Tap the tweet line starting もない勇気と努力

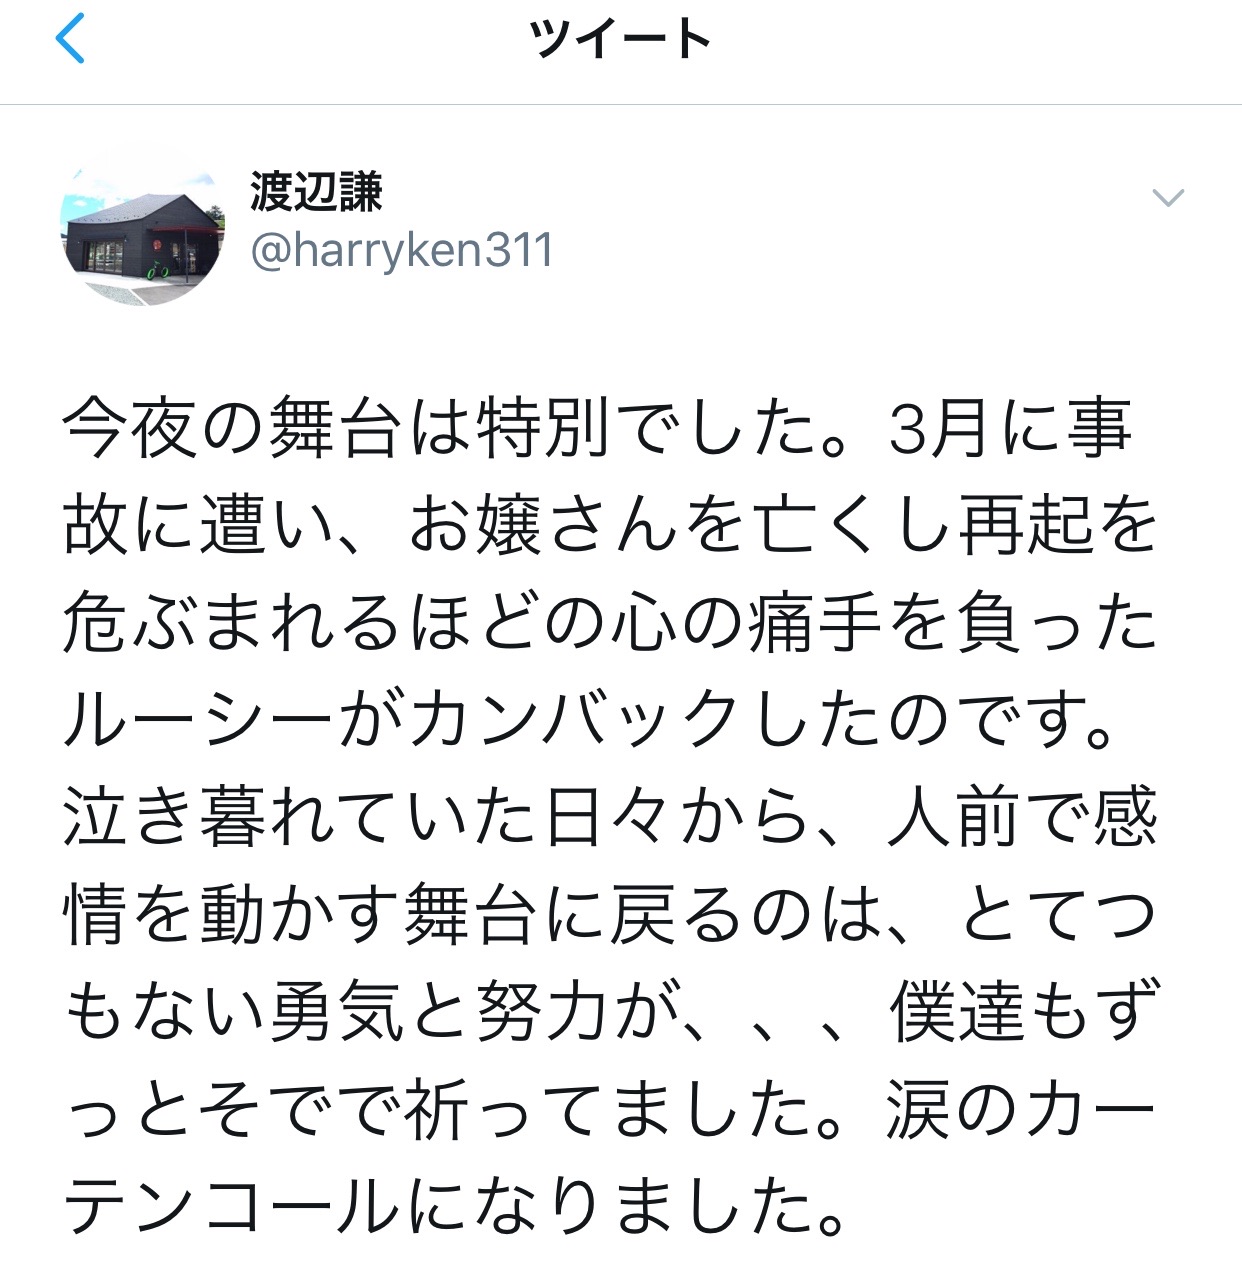click(610, 1013)
